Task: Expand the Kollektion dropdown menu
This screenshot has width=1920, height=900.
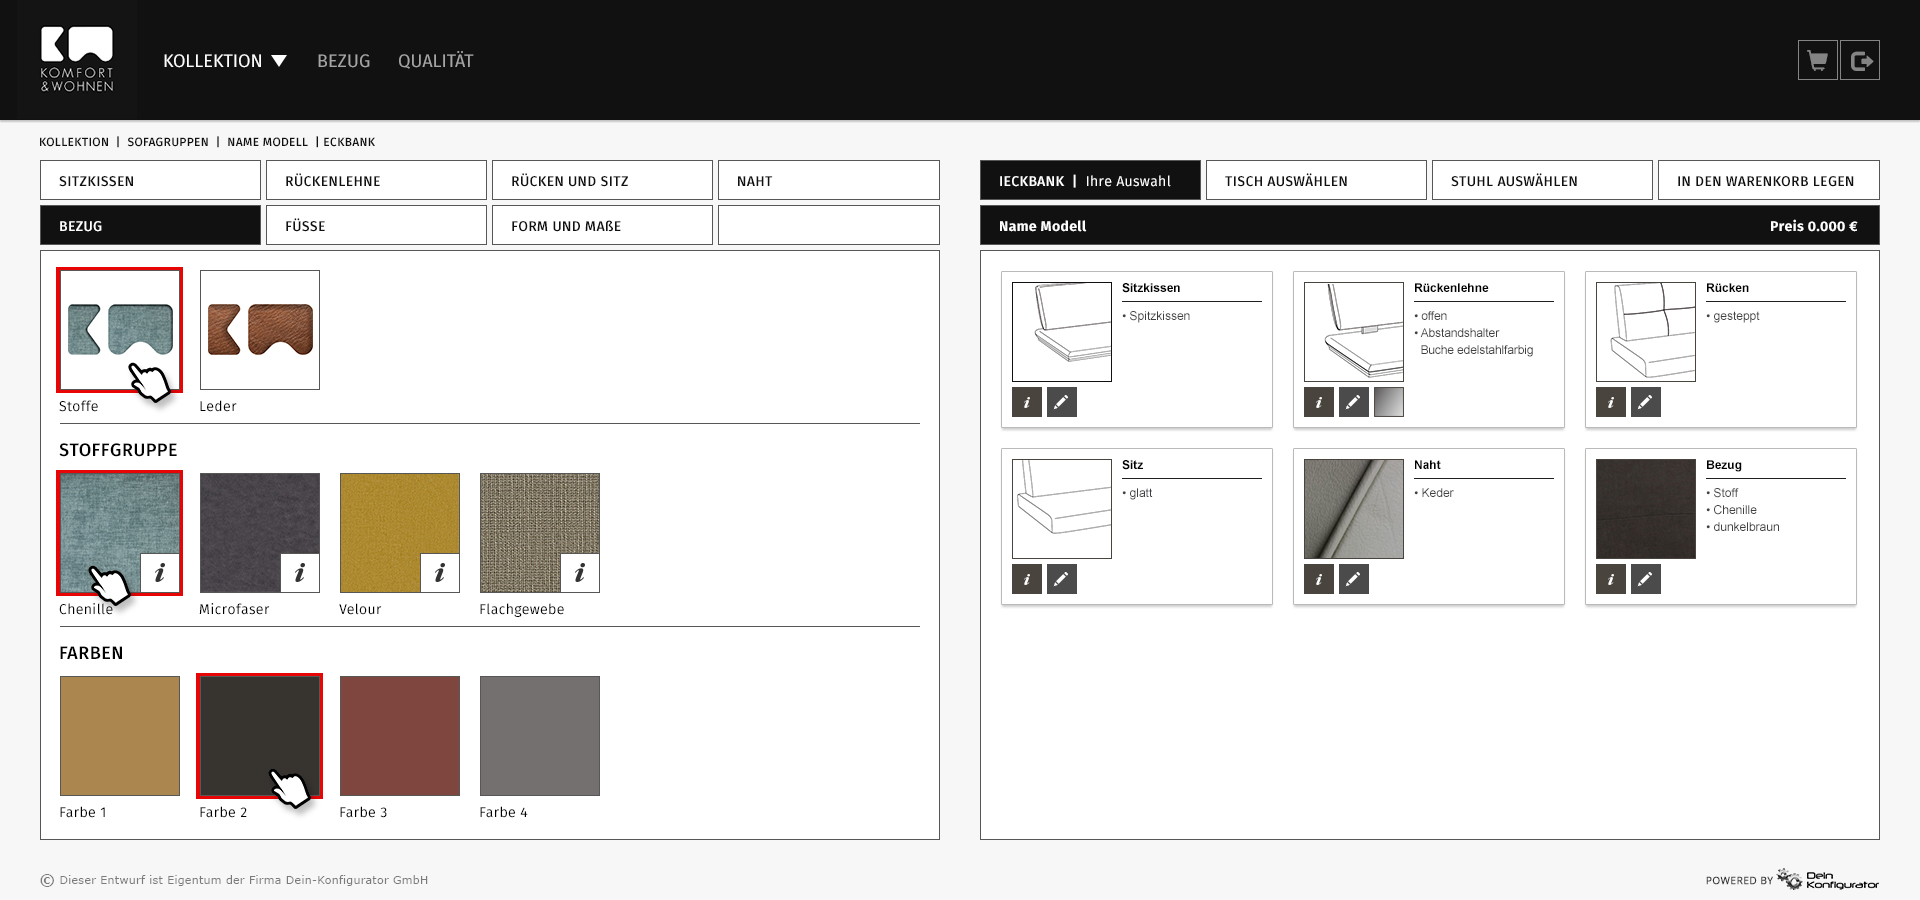Action: click(225, 61)
